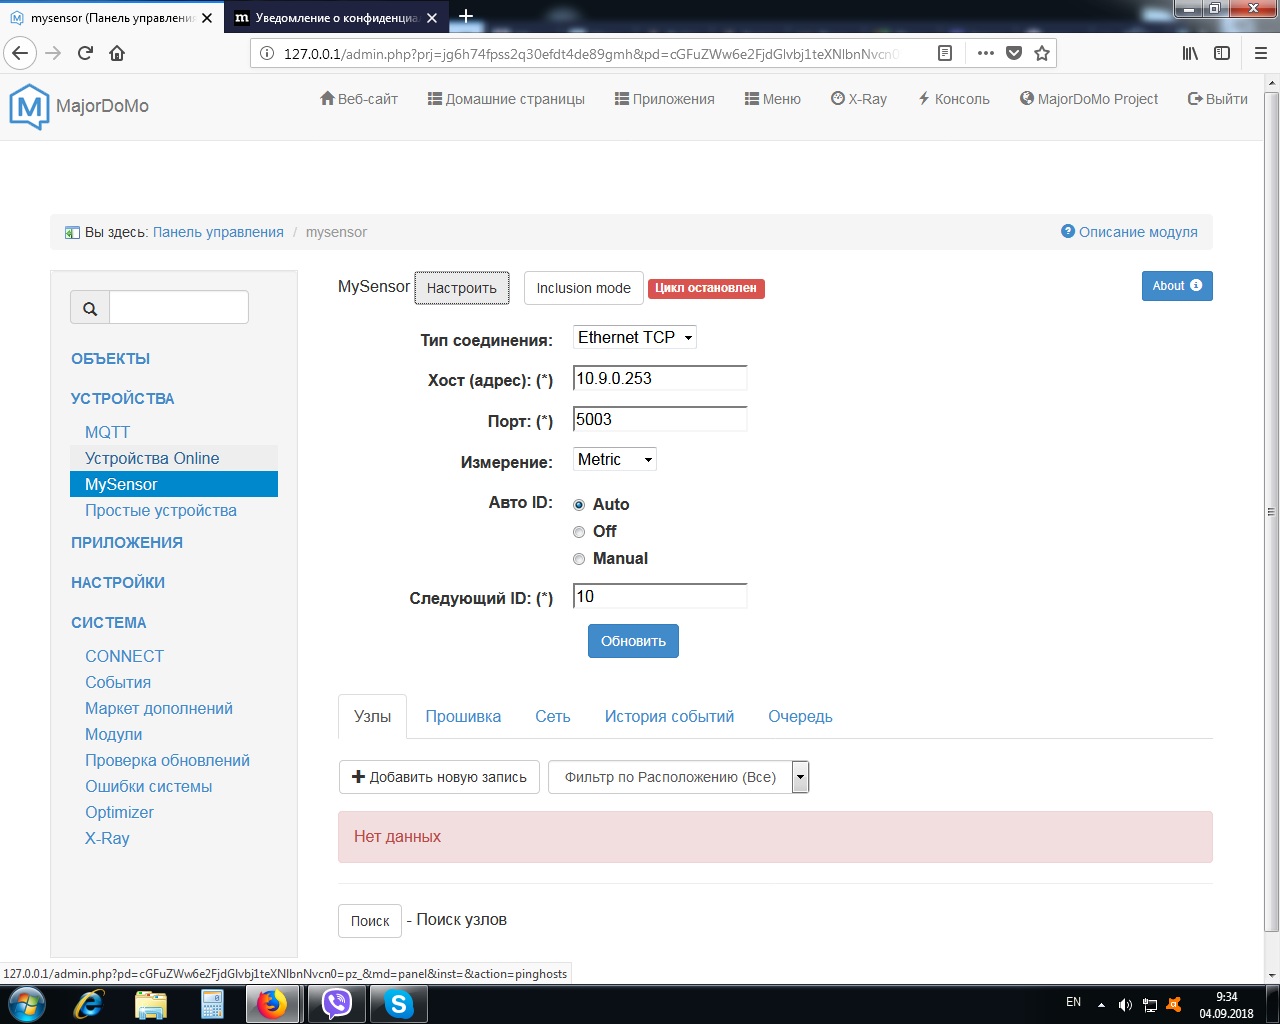Select Off radio for Авто ID

[579, 532]
